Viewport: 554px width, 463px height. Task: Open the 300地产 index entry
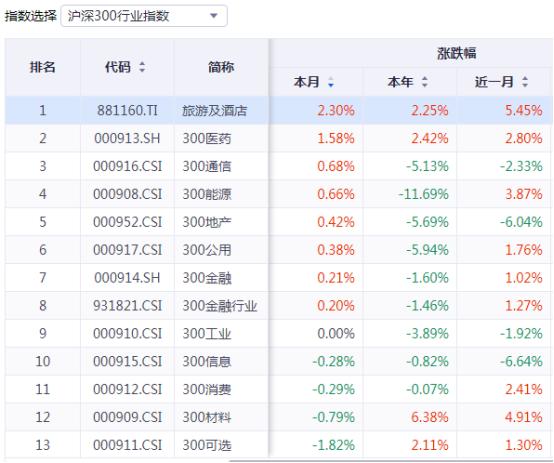point(207,222)
